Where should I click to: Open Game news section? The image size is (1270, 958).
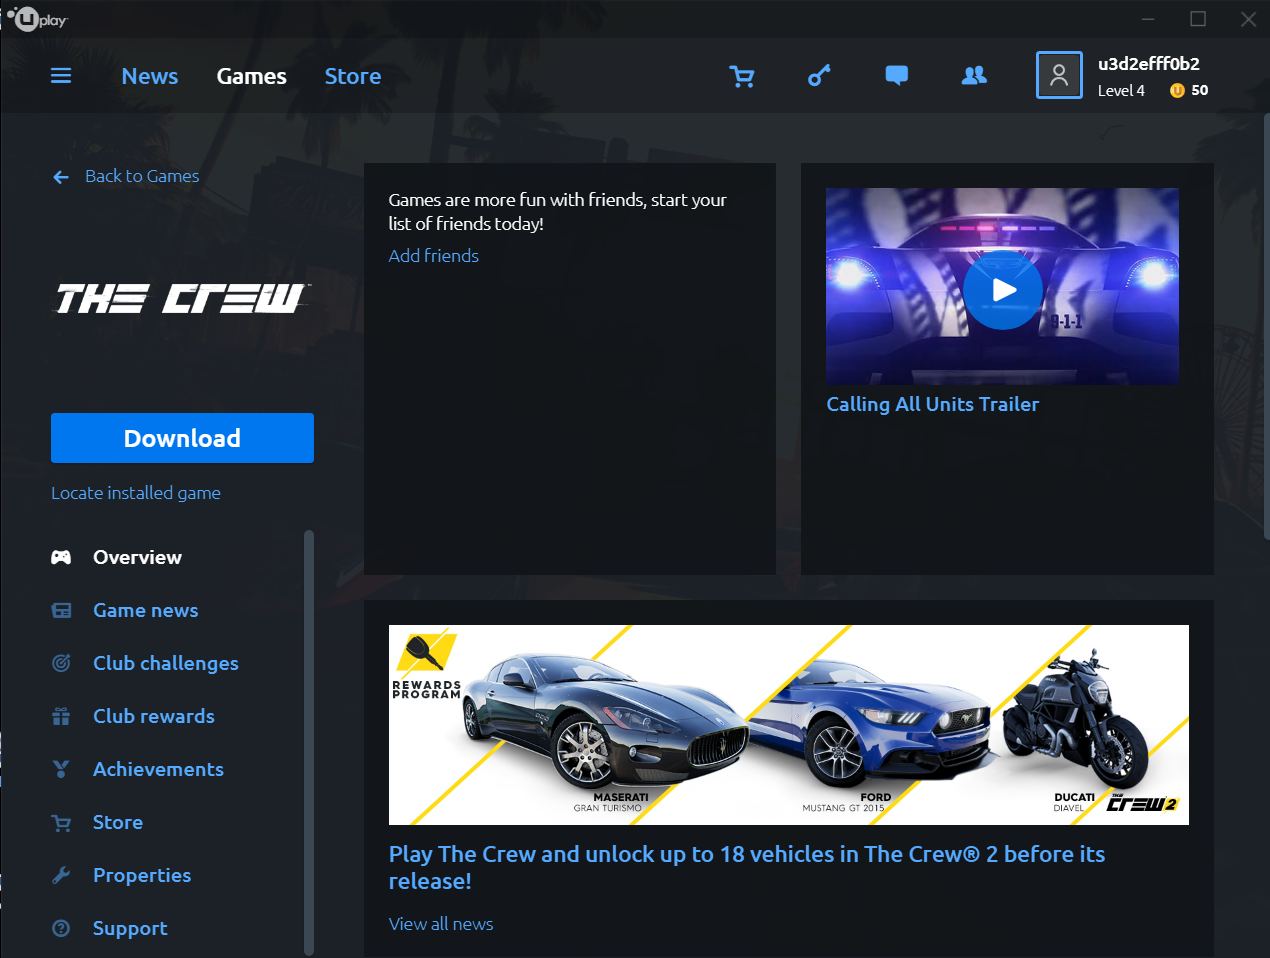pyautogui.click(x=145, y=610)
